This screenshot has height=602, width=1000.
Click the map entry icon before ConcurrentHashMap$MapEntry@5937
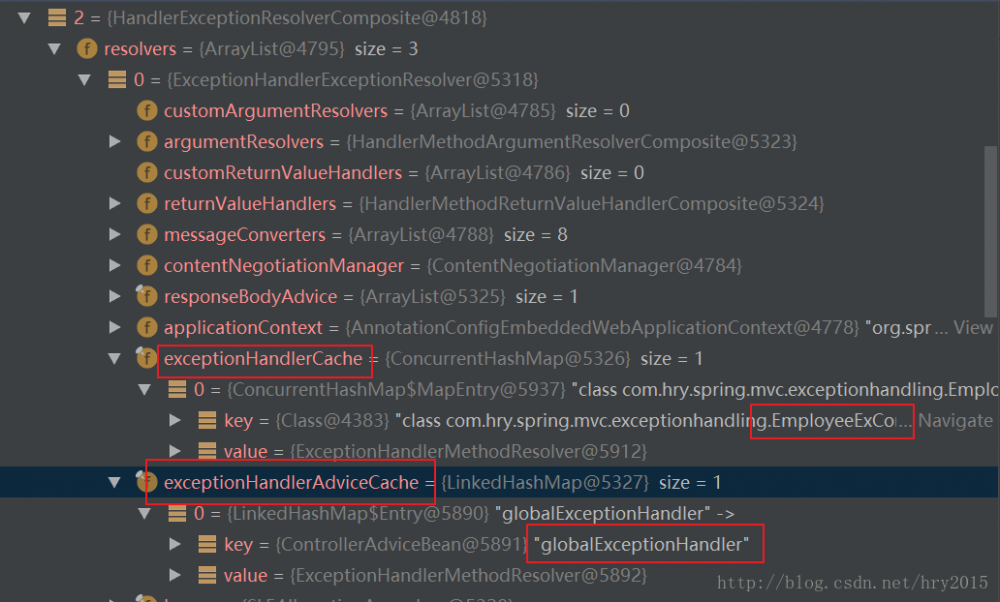(176, 389)
